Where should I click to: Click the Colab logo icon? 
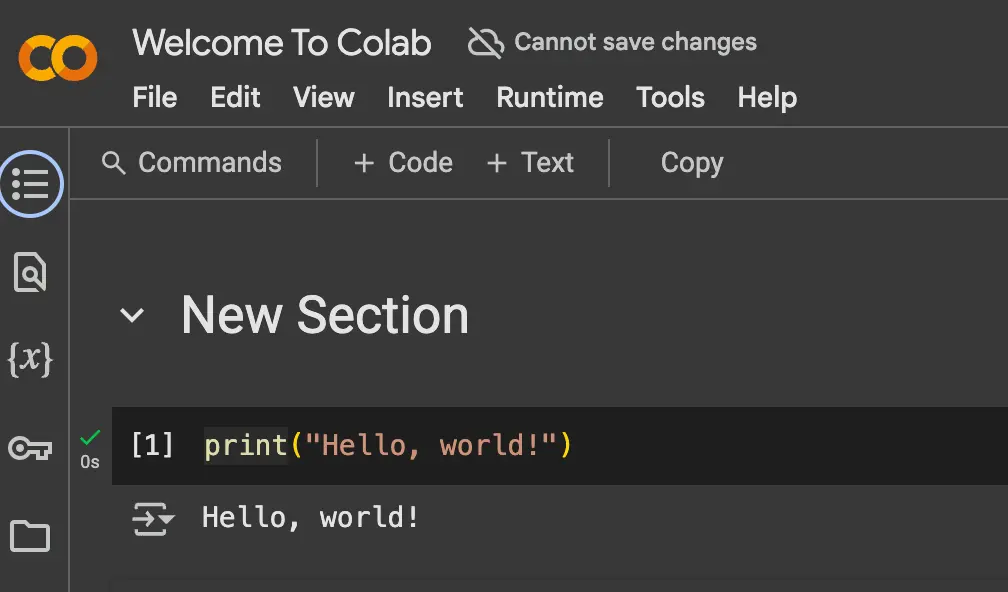click(x=58, y=58)
